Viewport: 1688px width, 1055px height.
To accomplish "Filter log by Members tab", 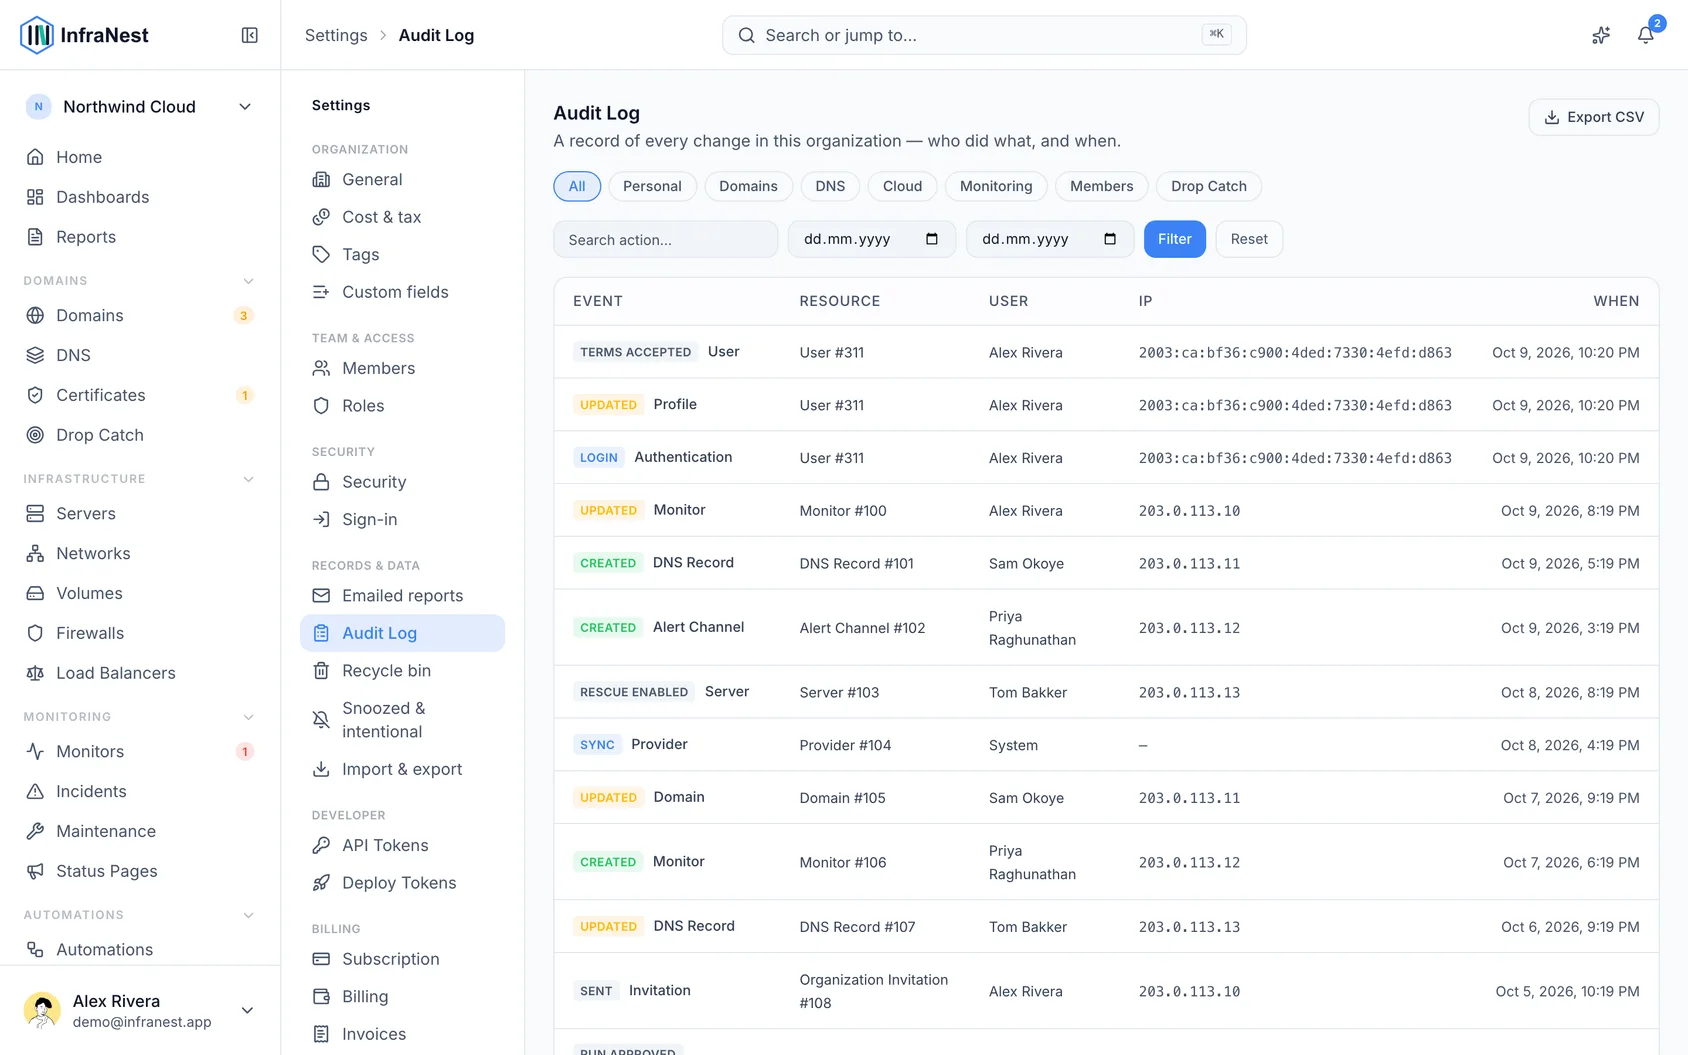I will tap(1102, 186).
